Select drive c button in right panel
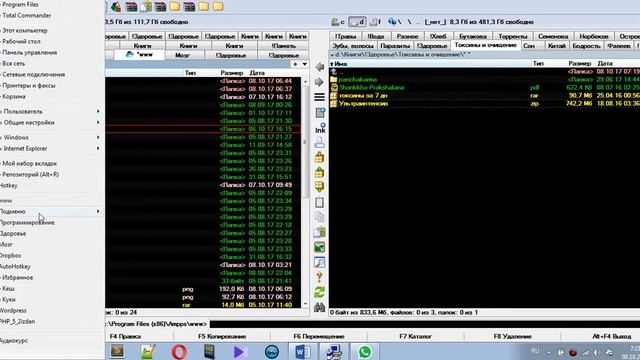 338,22
